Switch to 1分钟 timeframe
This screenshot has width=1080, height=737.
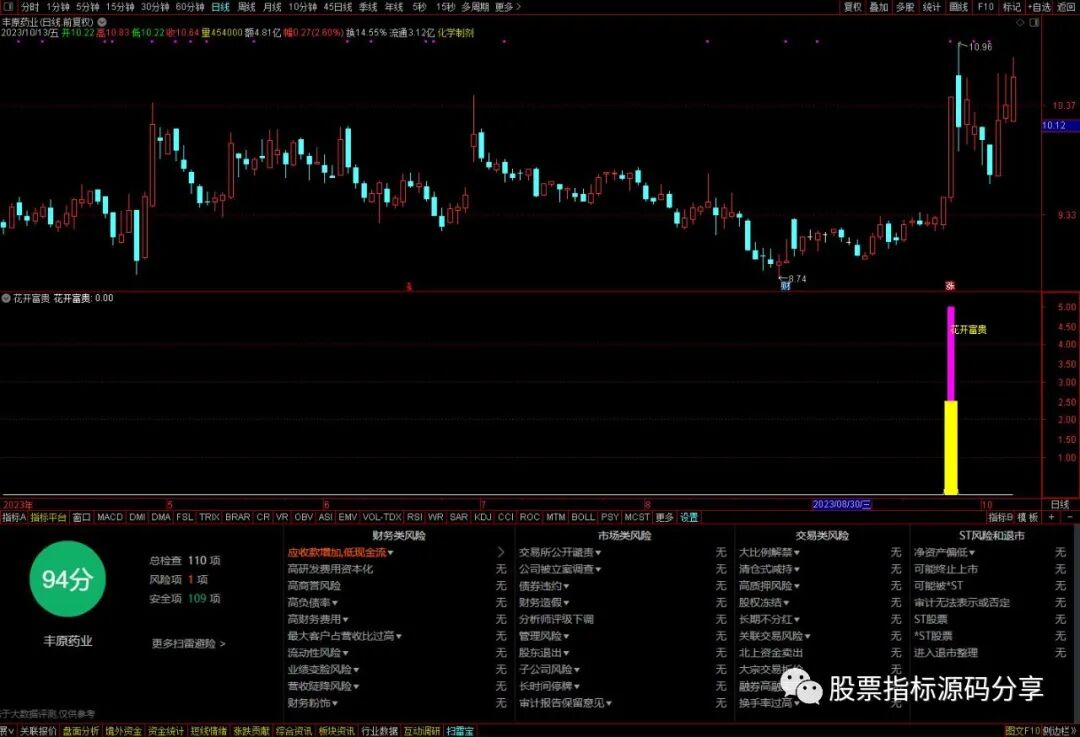pos(59,7)
